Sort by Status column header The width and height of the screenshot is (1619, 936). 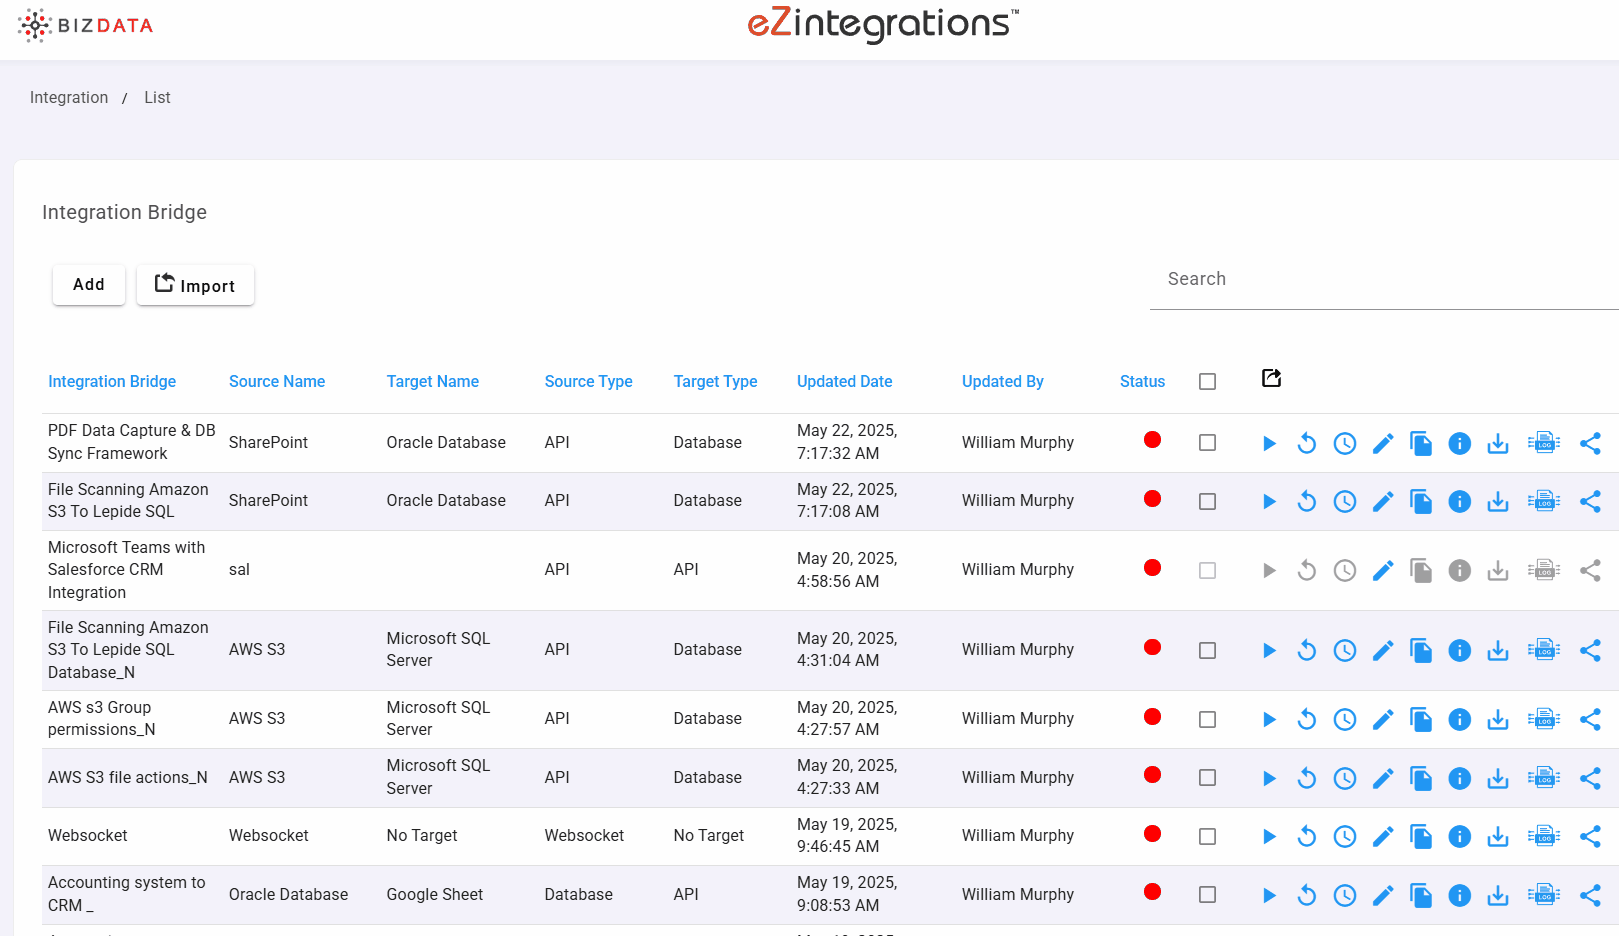pos(1142,382)
